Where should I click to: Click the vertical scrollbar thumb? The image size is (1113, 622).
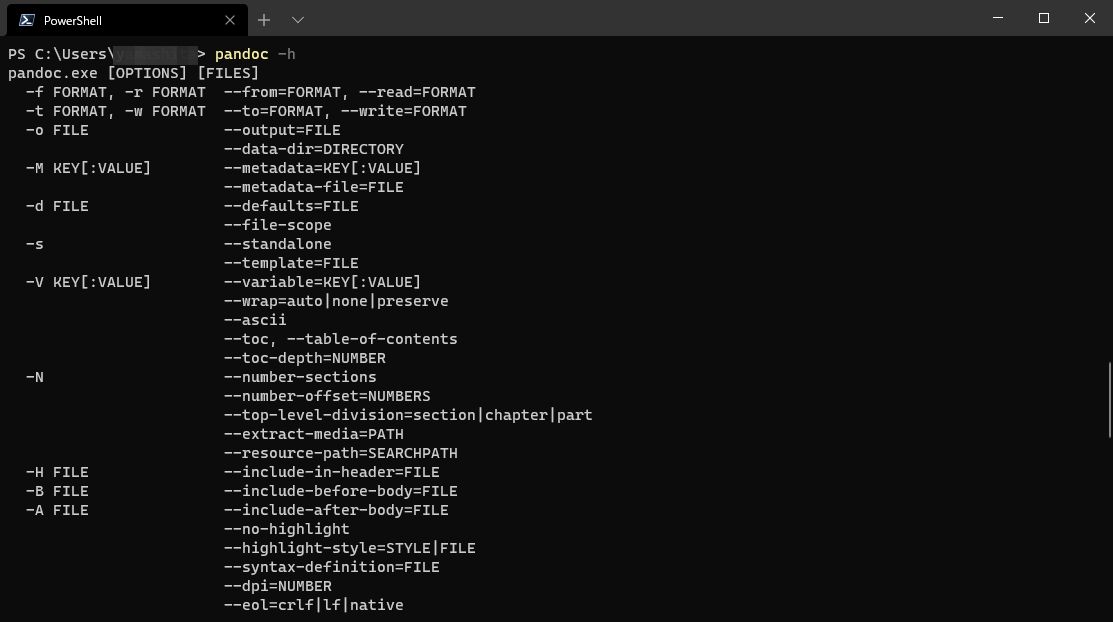click(1109, 400)
